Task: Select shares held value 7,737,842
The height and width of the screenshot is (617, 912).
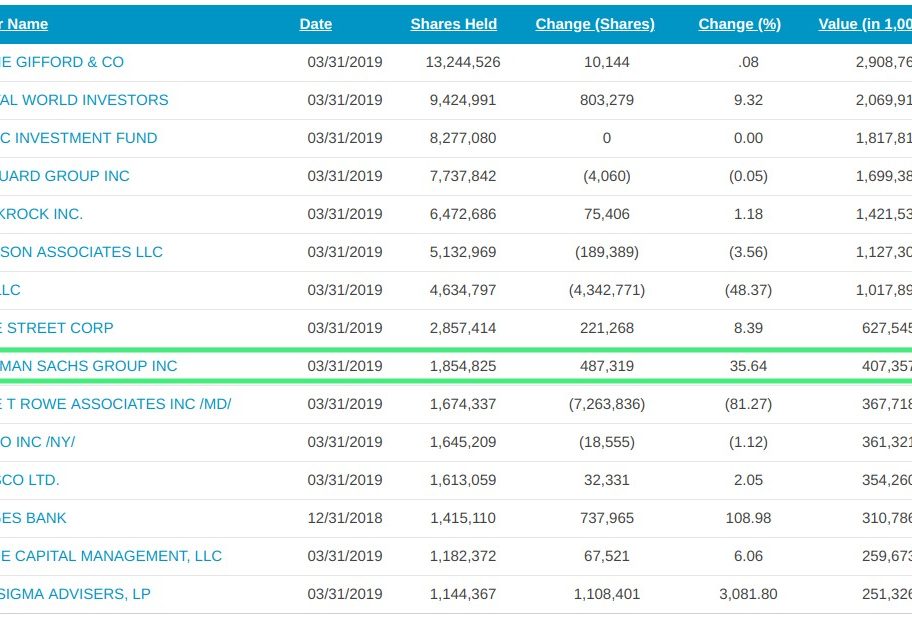Action: 463,176
